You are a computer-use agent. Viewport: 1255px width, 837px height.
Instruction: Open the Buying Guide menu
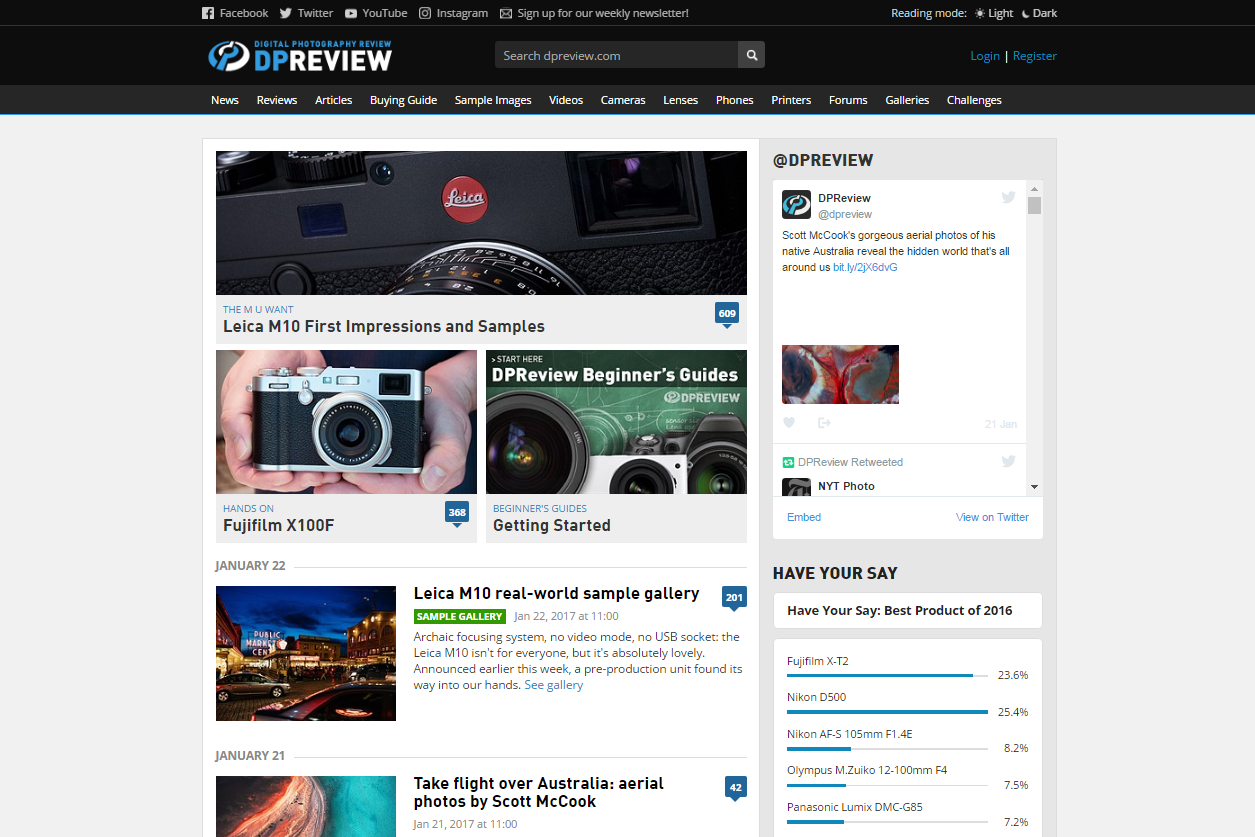pyautogui.click(x=404, y=100)
